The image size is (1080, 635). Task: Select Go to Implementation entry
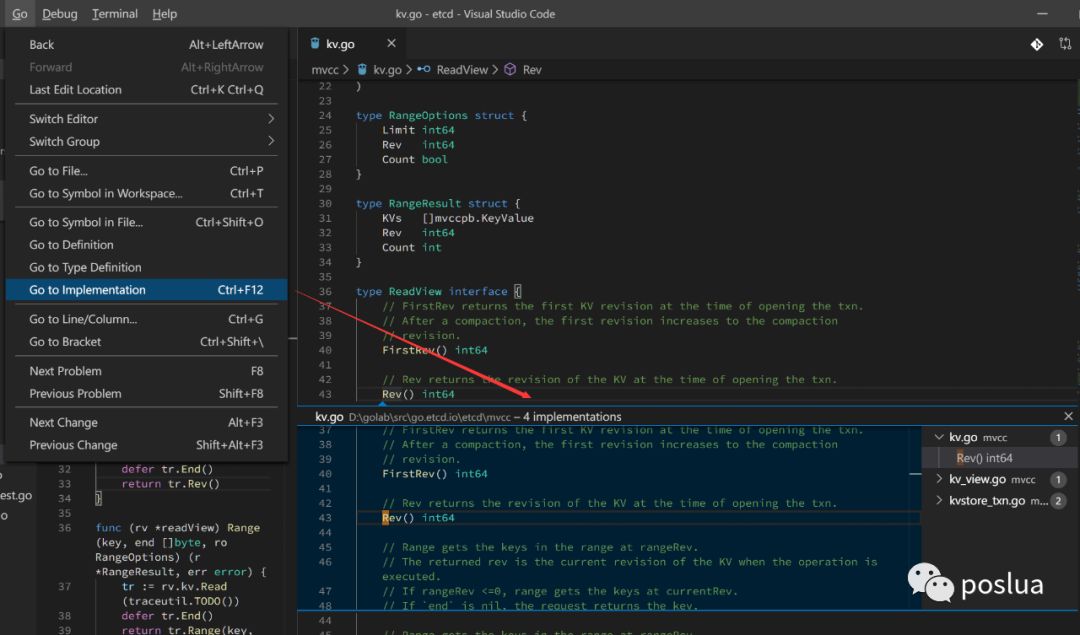146,290
